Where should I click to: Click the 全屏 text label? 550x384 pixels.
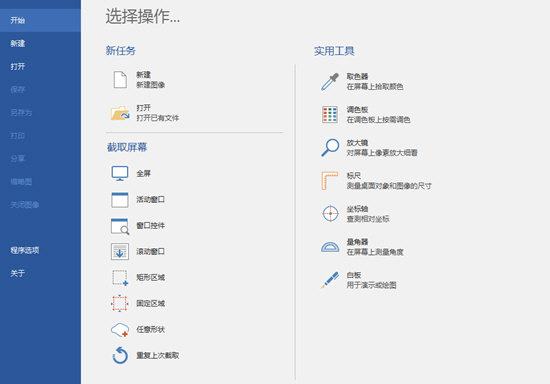pyautogui.click(x=143, y=174)
